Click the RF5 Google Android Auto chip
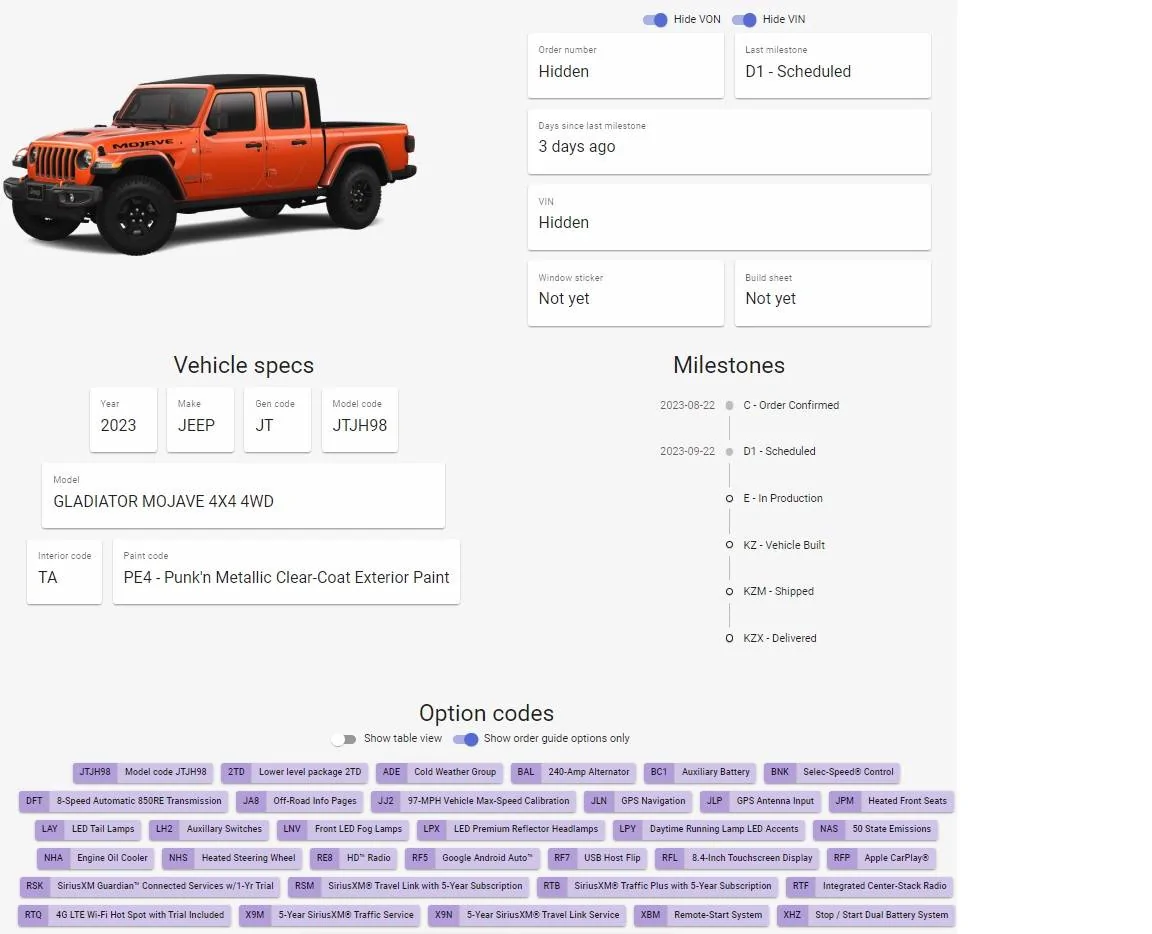 pos(472,858)
